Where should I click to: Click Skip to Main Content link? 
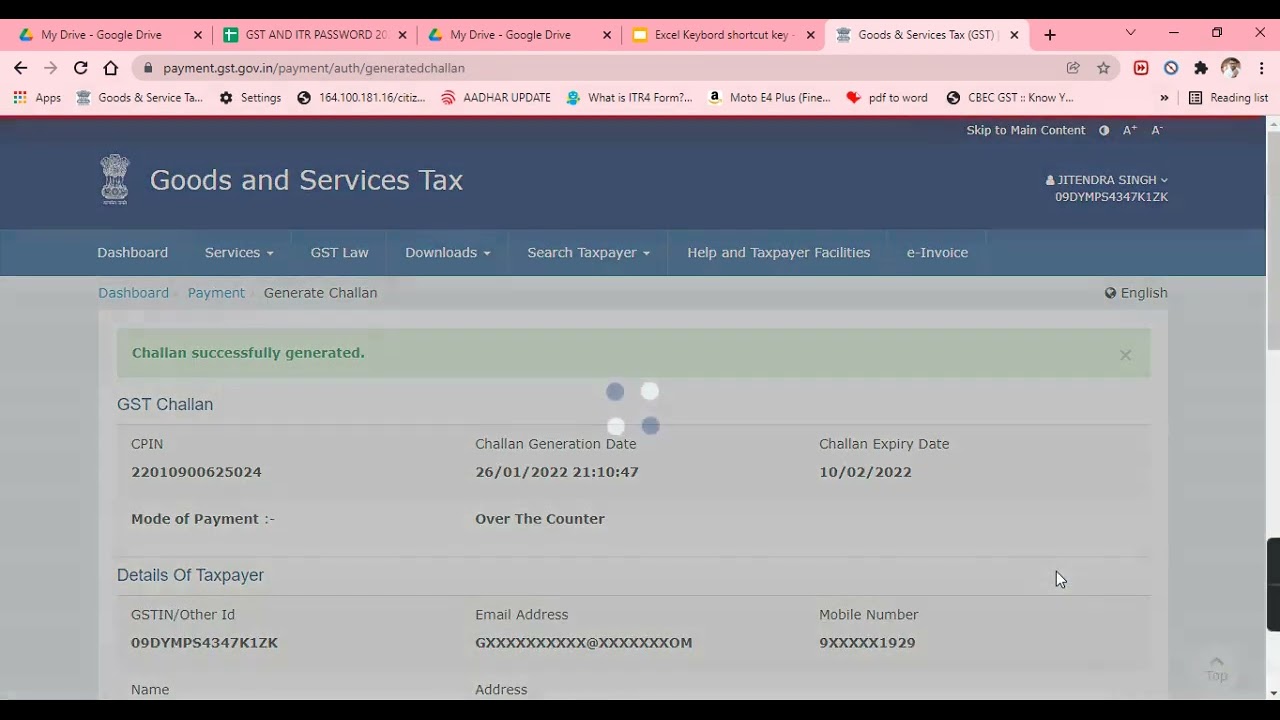tap(1025, 130)
